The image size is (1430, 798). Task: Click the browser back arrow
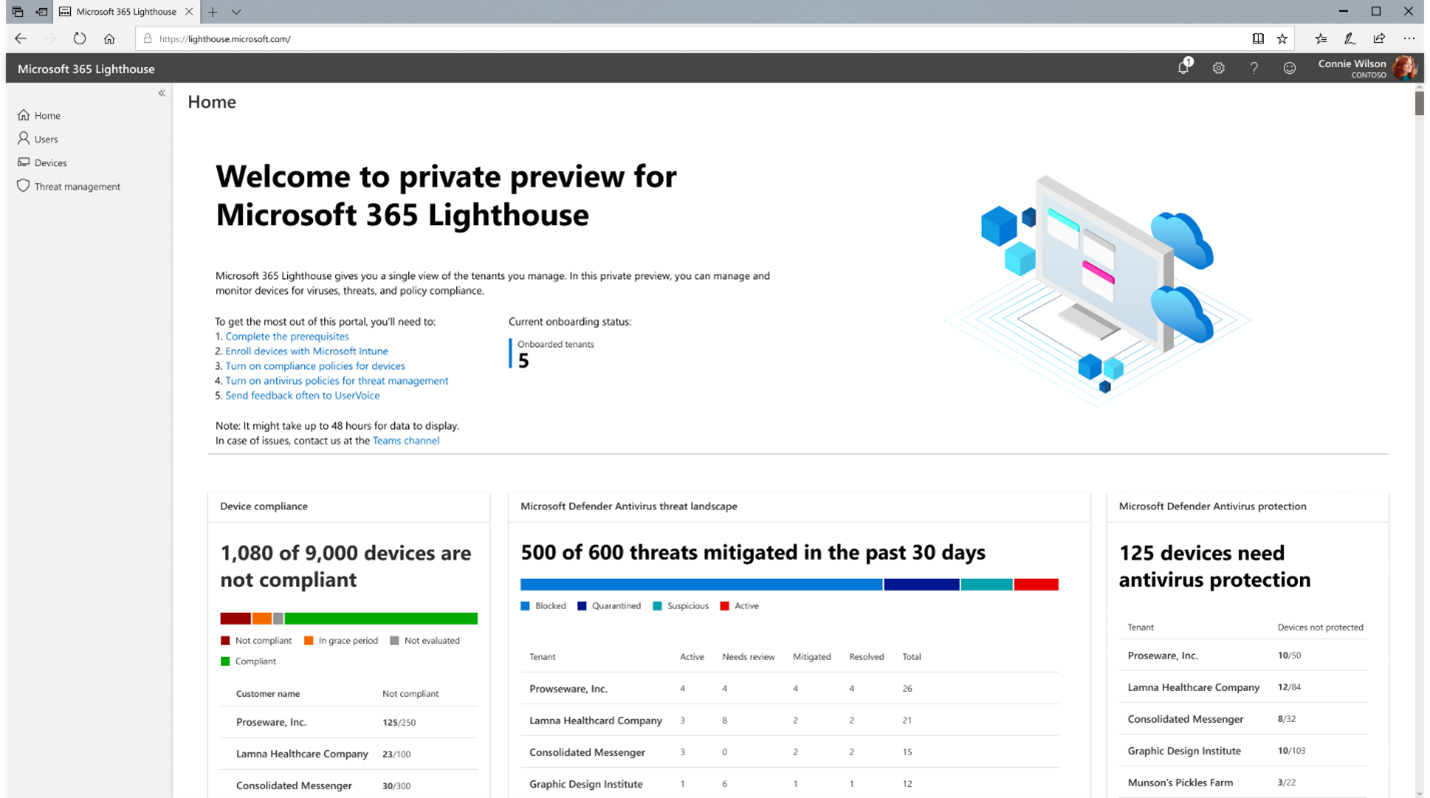(21, 38)
